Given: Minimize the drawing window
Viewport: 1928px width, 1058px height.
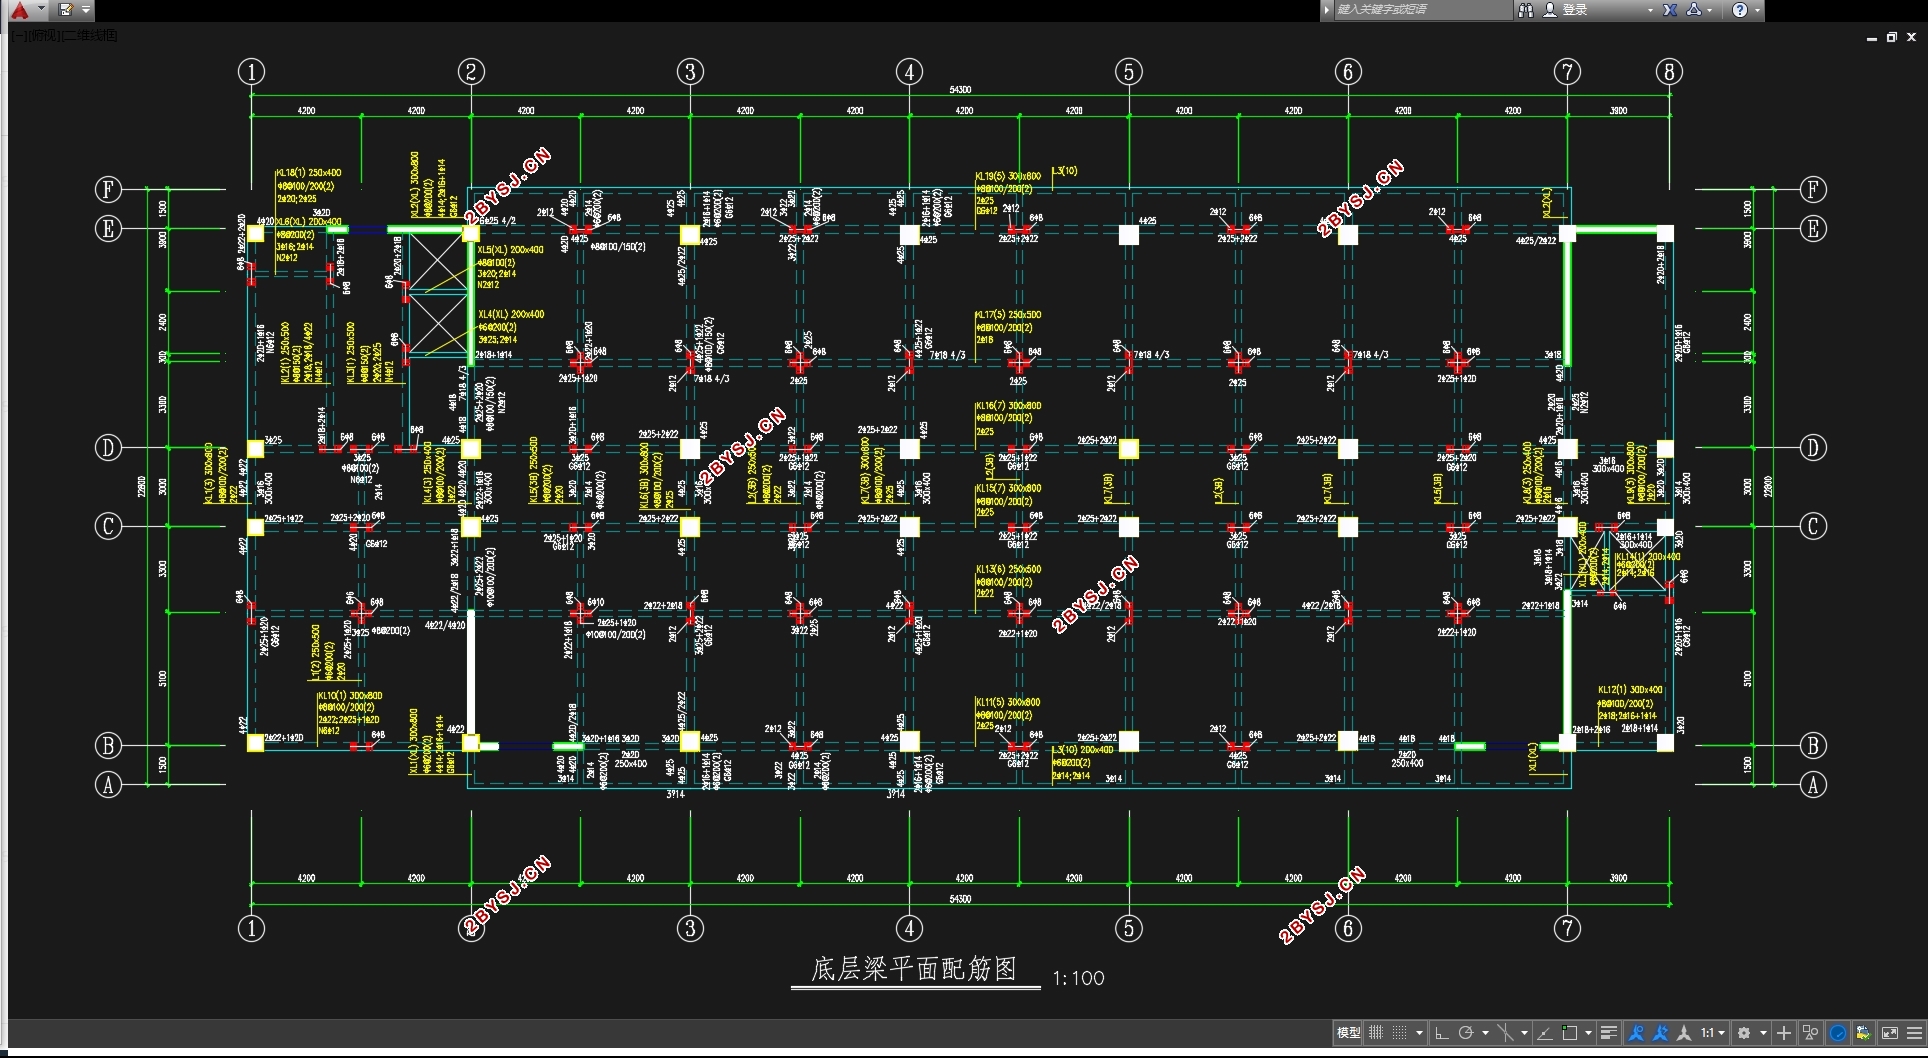Looking at the screenshot, I should click(1871, 37).
